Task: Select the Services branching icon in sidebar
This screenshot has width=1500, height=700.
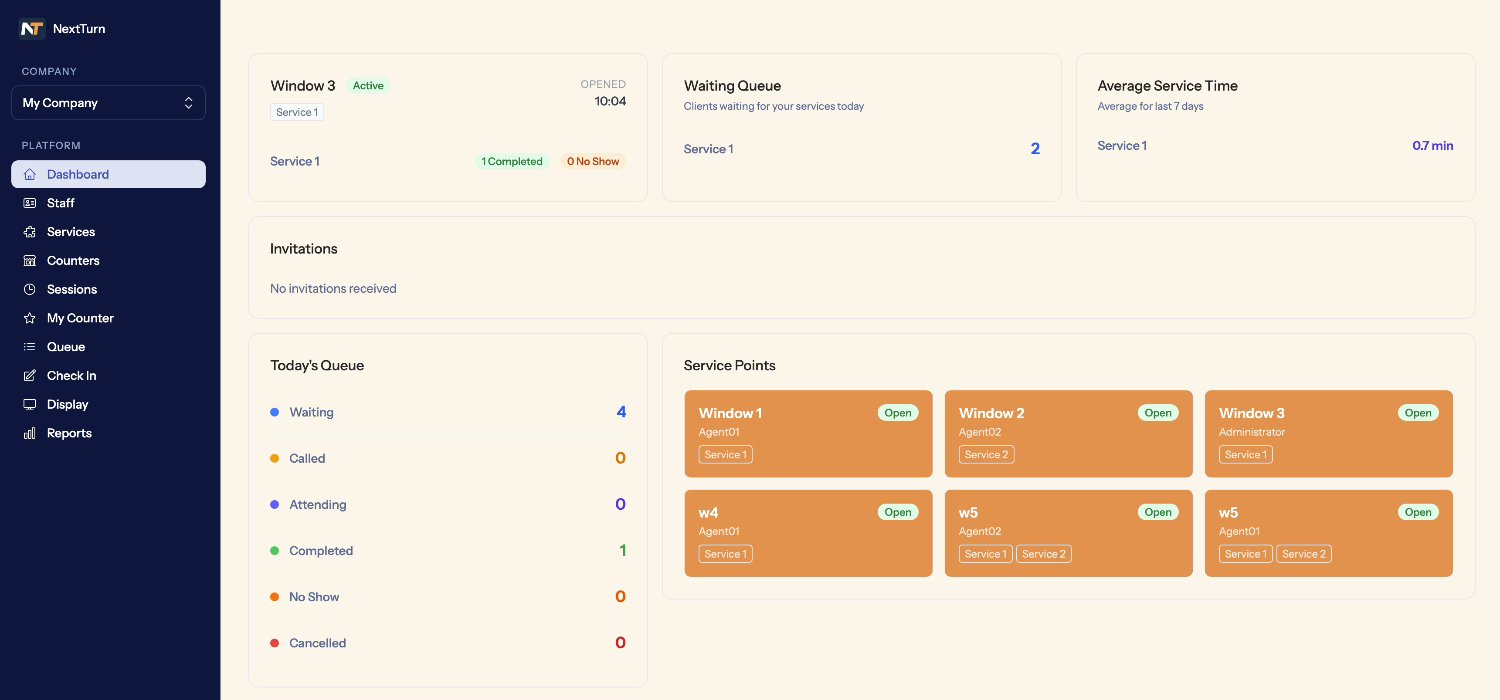Action: (x=30, y=232)
